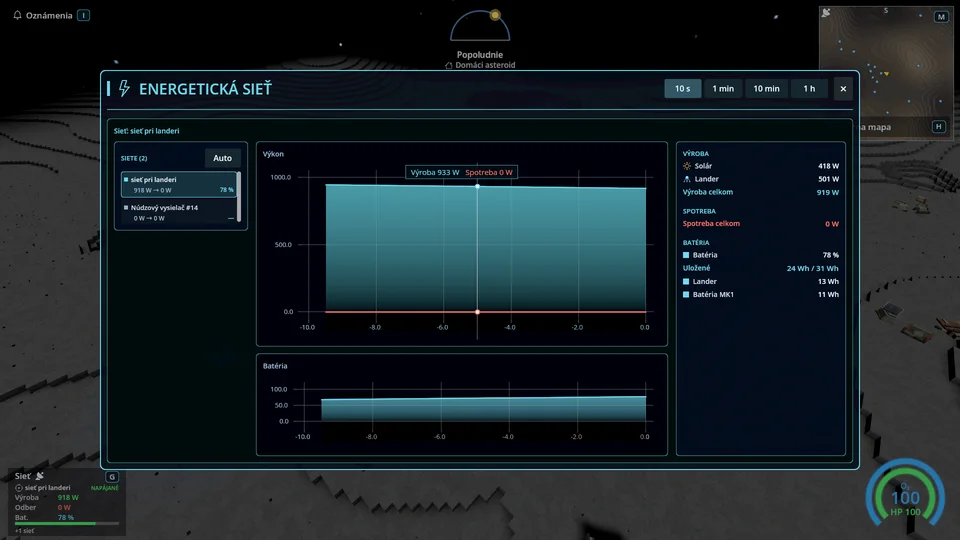
Task: Click the round icon before sieť pri landeri
Action: pyautogui.click(x=19, y=488)
